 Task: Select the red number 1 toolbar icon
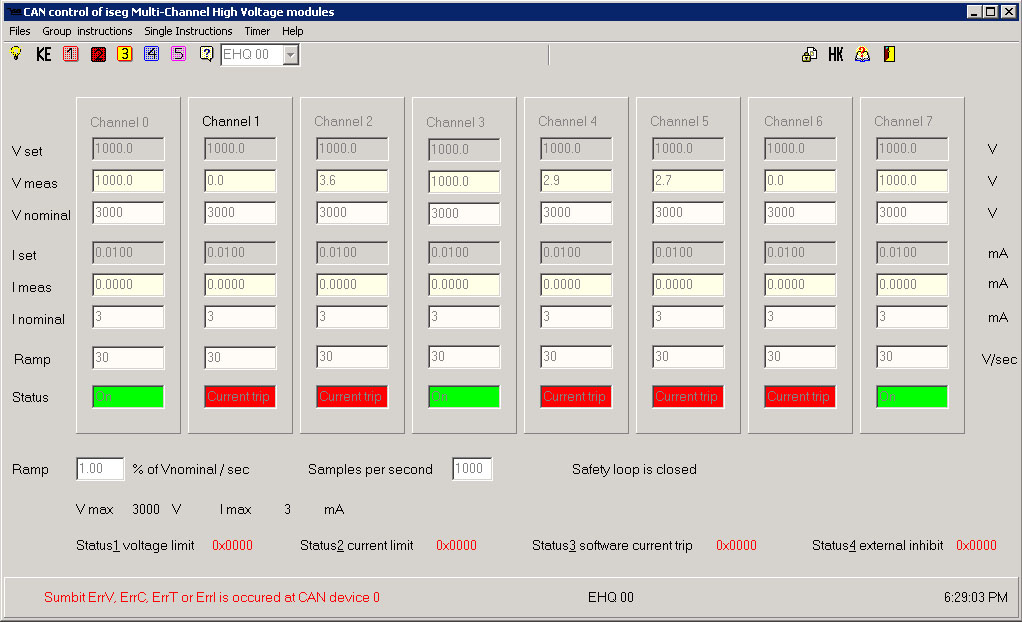pos(71,54)
